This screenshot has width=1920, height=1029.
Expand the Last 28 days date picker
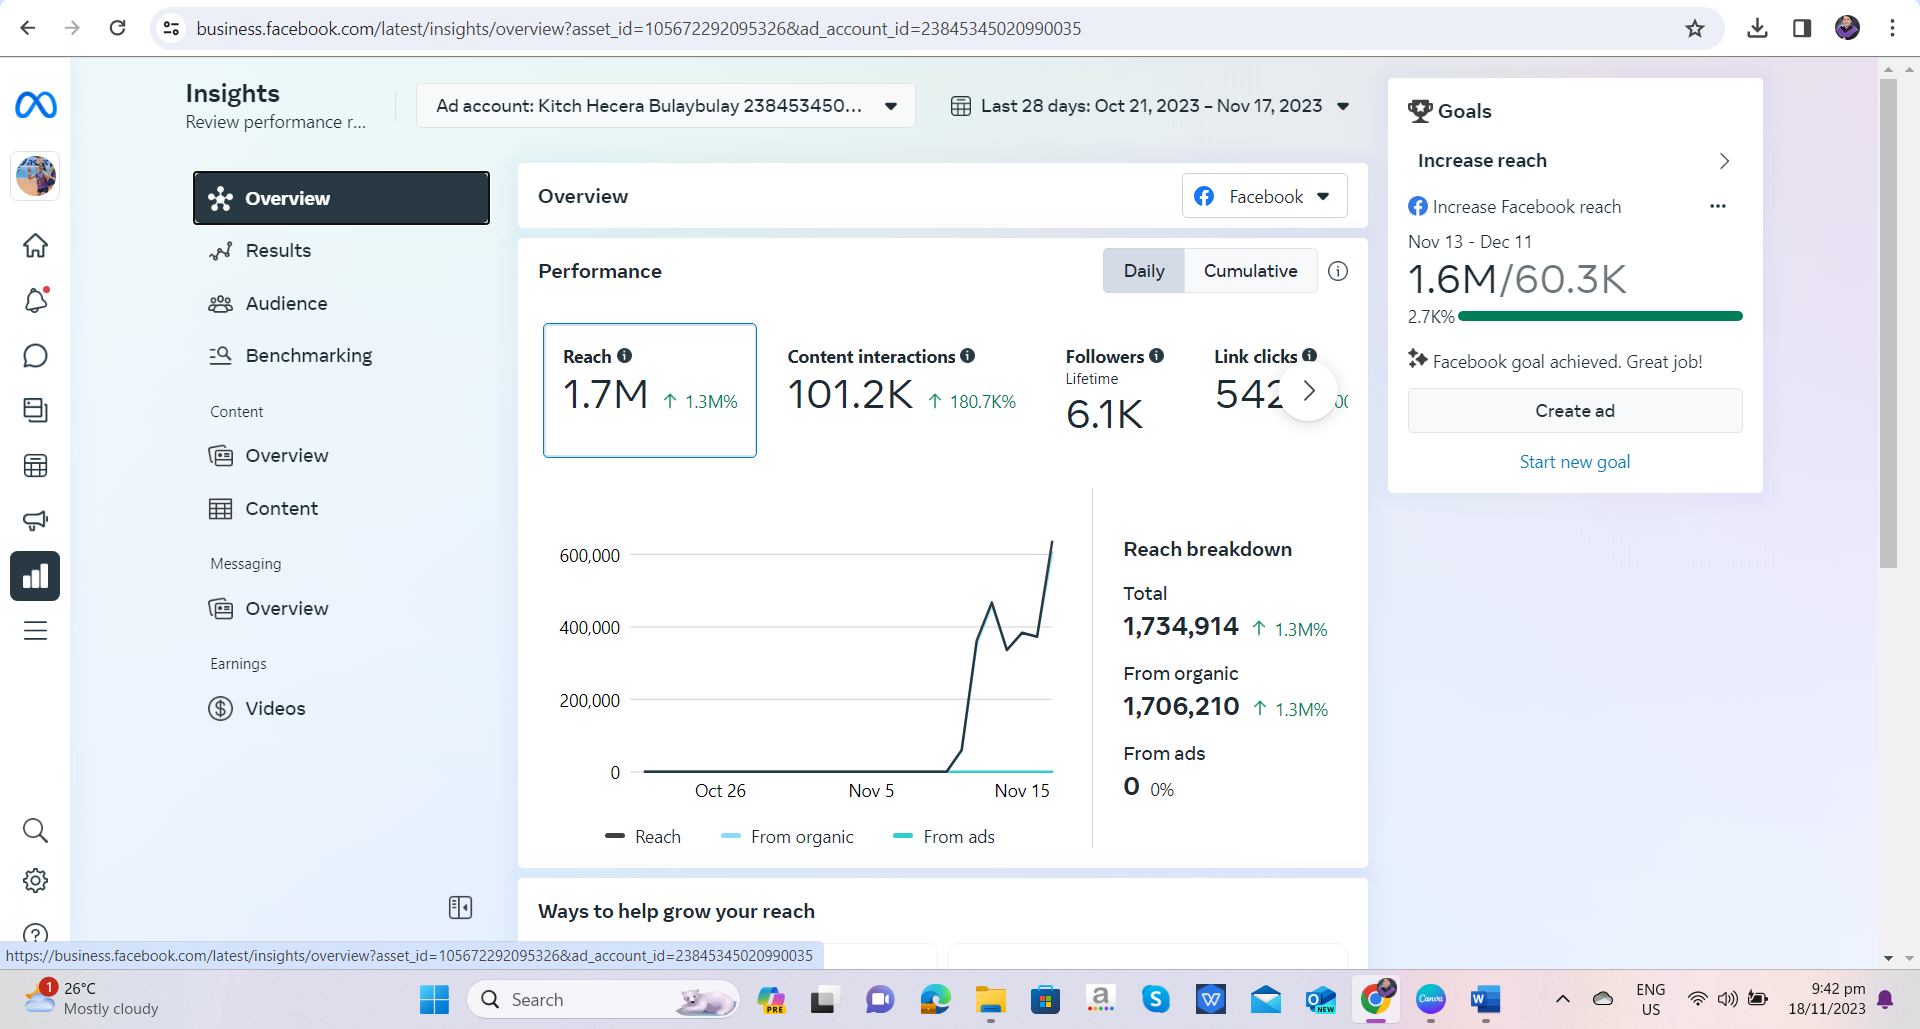pos(1150,106)
